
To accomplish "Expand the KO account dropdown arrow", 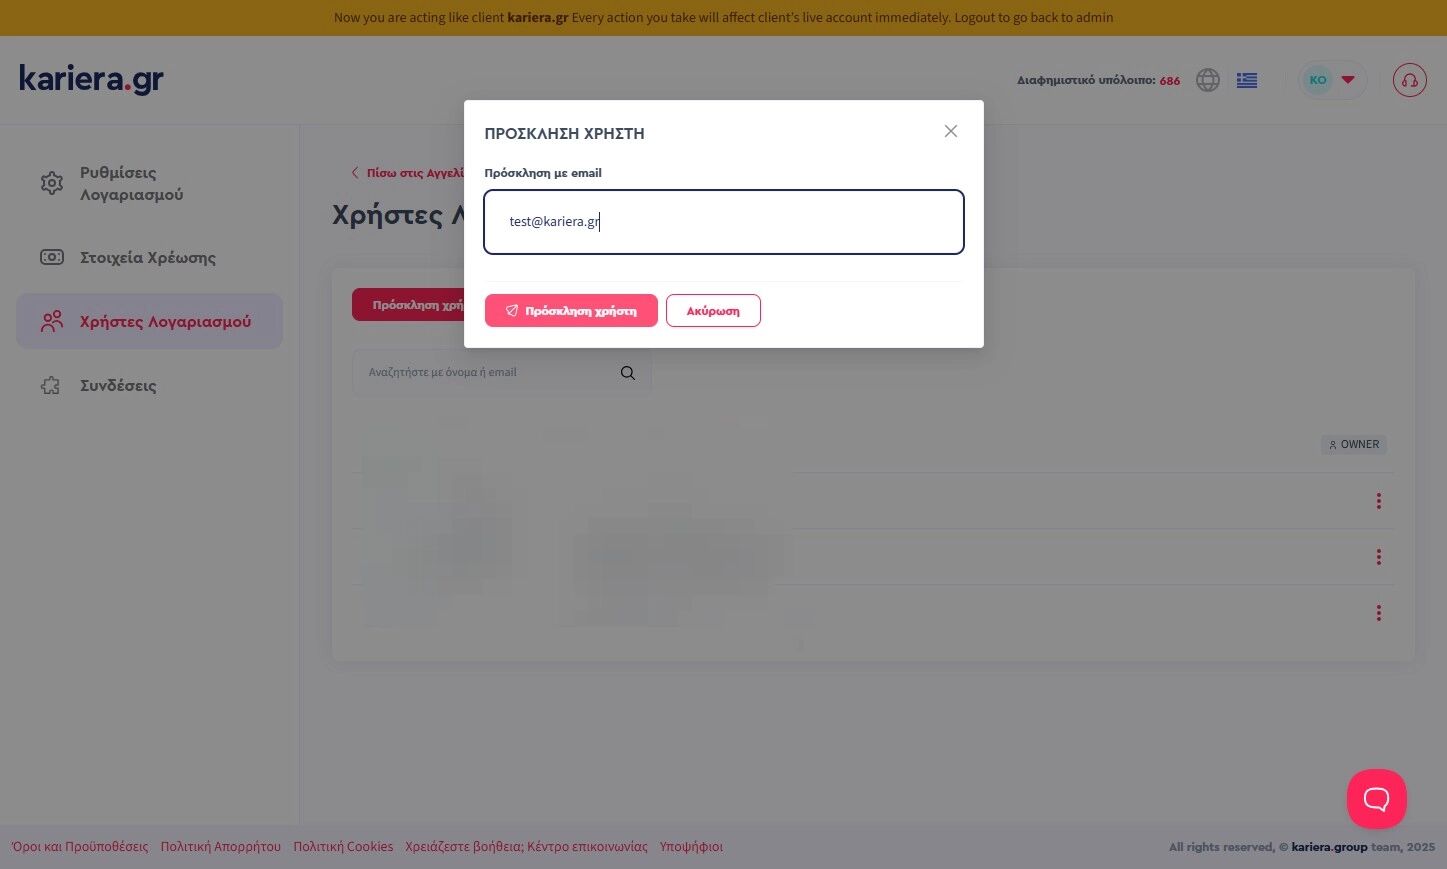I will pos(1348,80).
